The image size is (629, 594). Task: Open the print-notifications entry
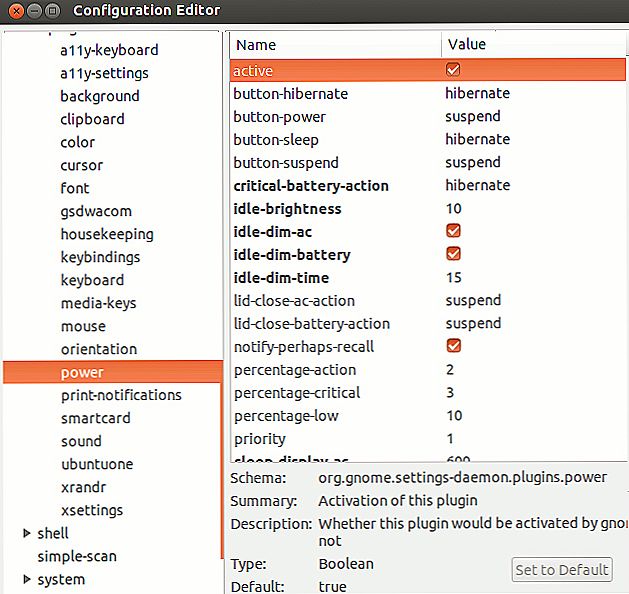(x=121, y=395)
